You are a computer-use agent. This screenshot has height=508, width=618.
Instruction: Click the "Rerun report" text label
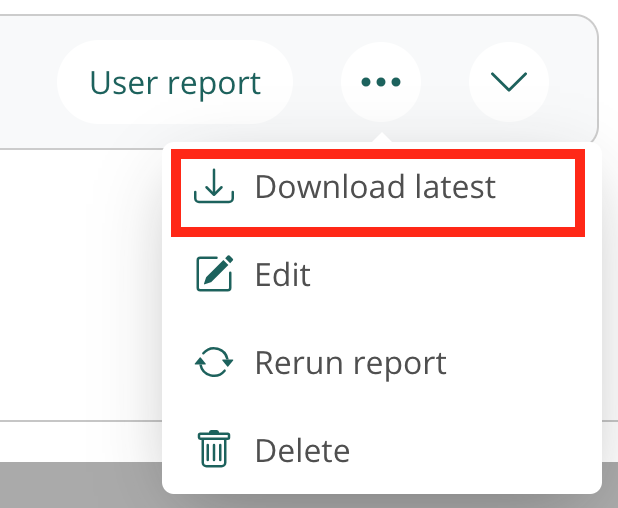tap(350, 362)
